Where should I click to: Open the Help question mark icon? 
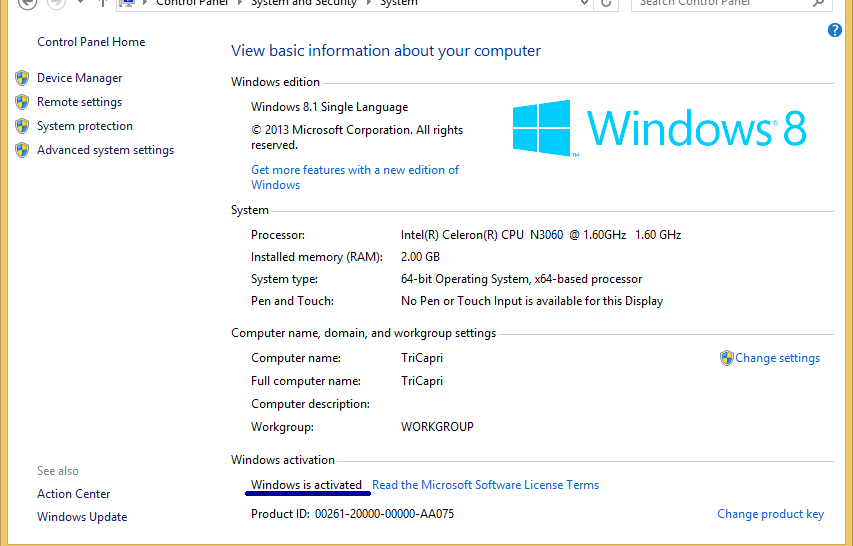(835, 30)
